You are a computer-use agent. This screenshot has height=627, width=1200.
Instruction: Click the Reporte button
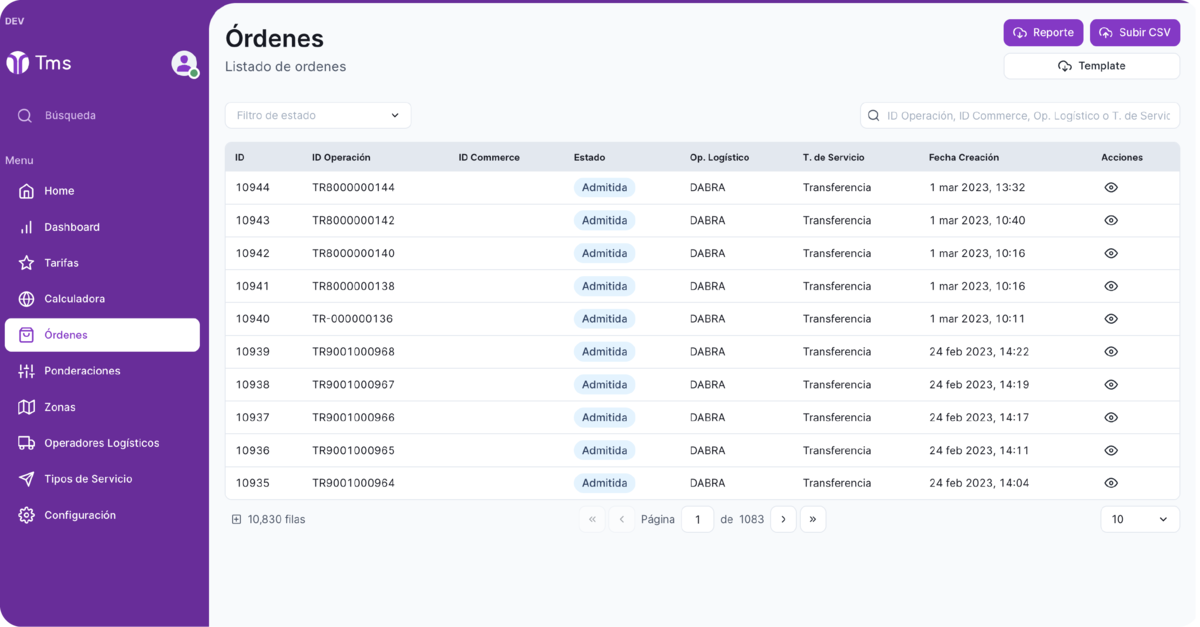tap(1043, 33)
